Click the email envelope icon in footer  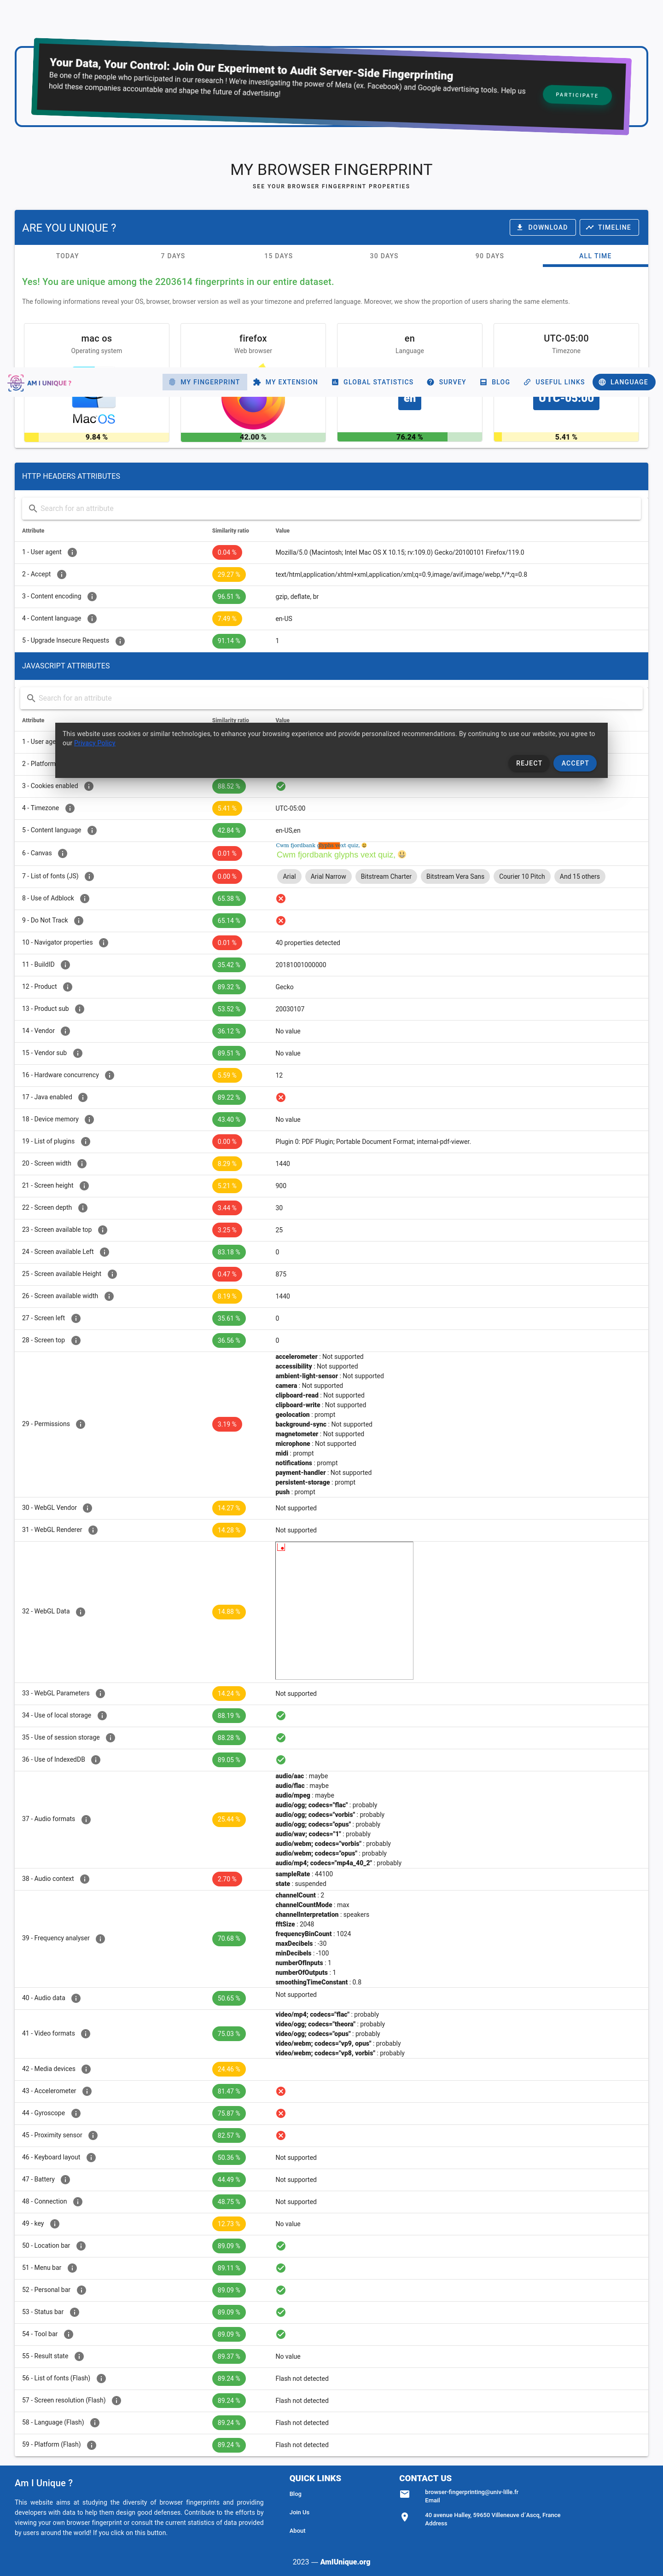[405, 2494]
